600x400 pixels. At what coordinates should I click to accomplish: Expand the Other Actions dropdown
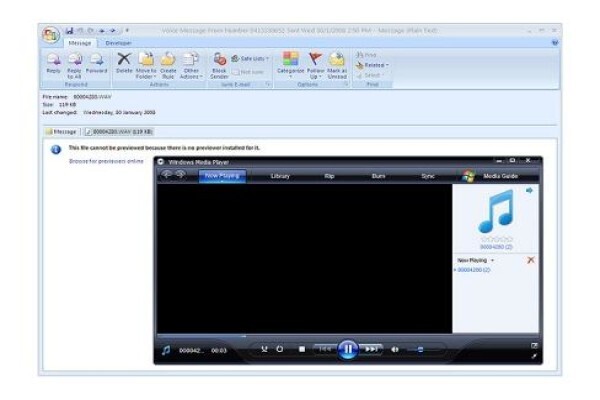(191, 65)
